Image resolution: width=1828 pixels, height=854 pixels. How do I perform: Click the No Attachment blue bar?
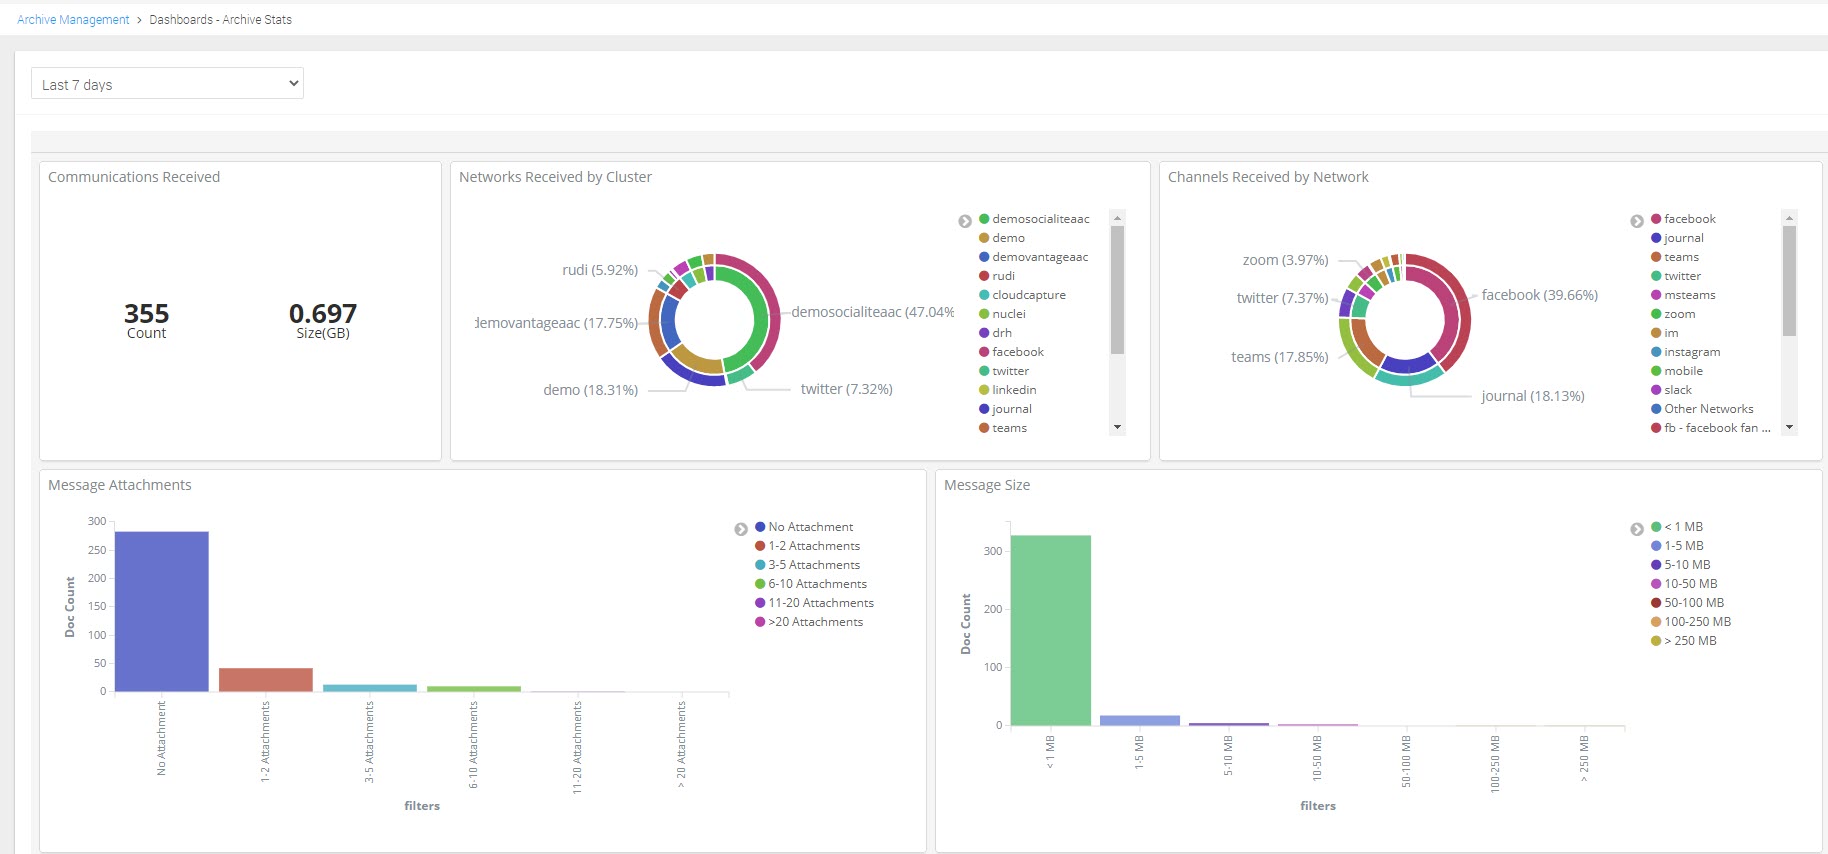click(x=162, y=611)
